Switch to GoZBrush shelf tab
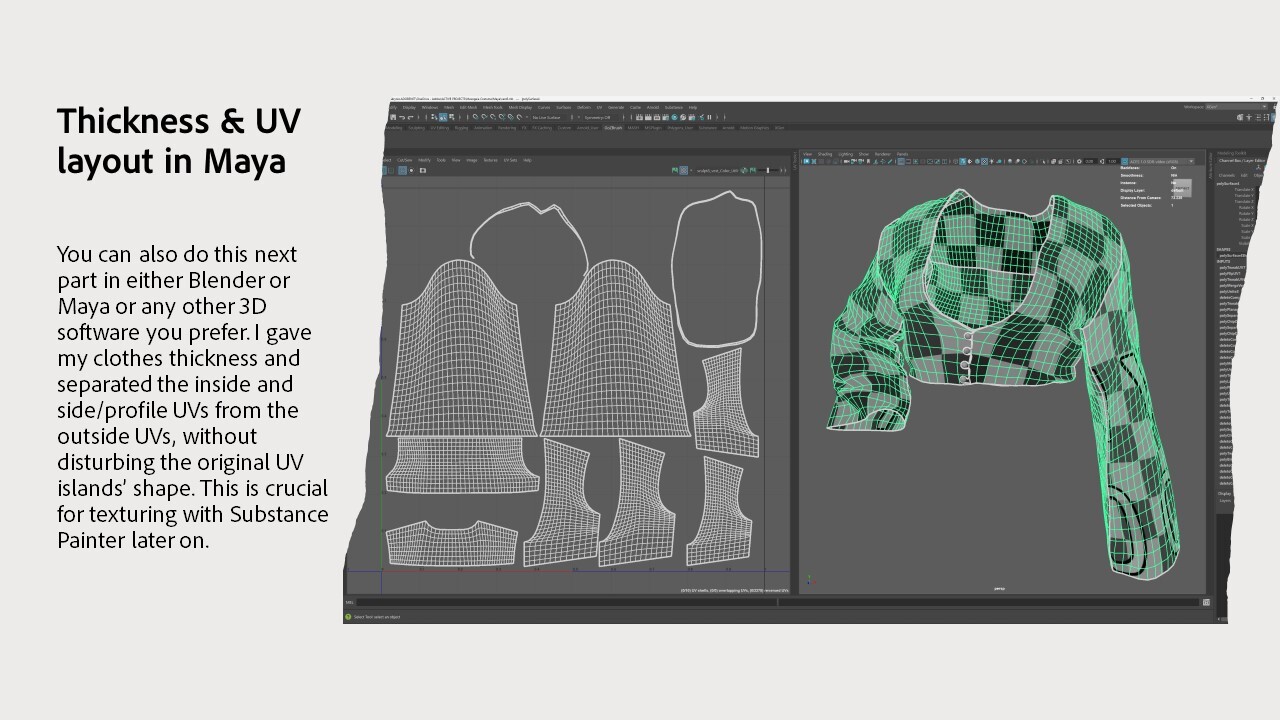This screenshot has width=1280, height=720. pyautogui.click(x=613, y=128)
